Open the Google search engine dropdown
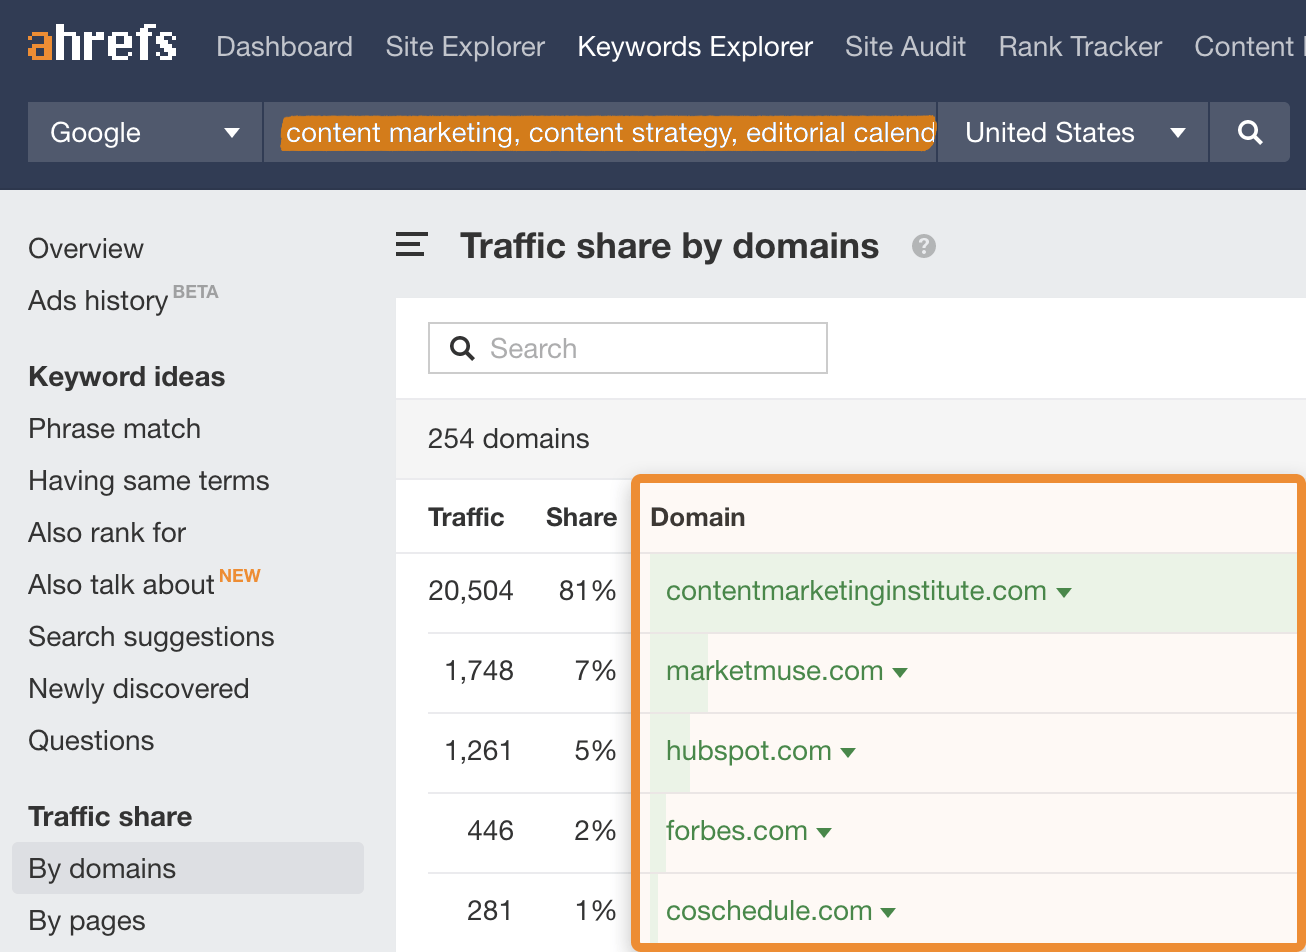 click(145, 132)
